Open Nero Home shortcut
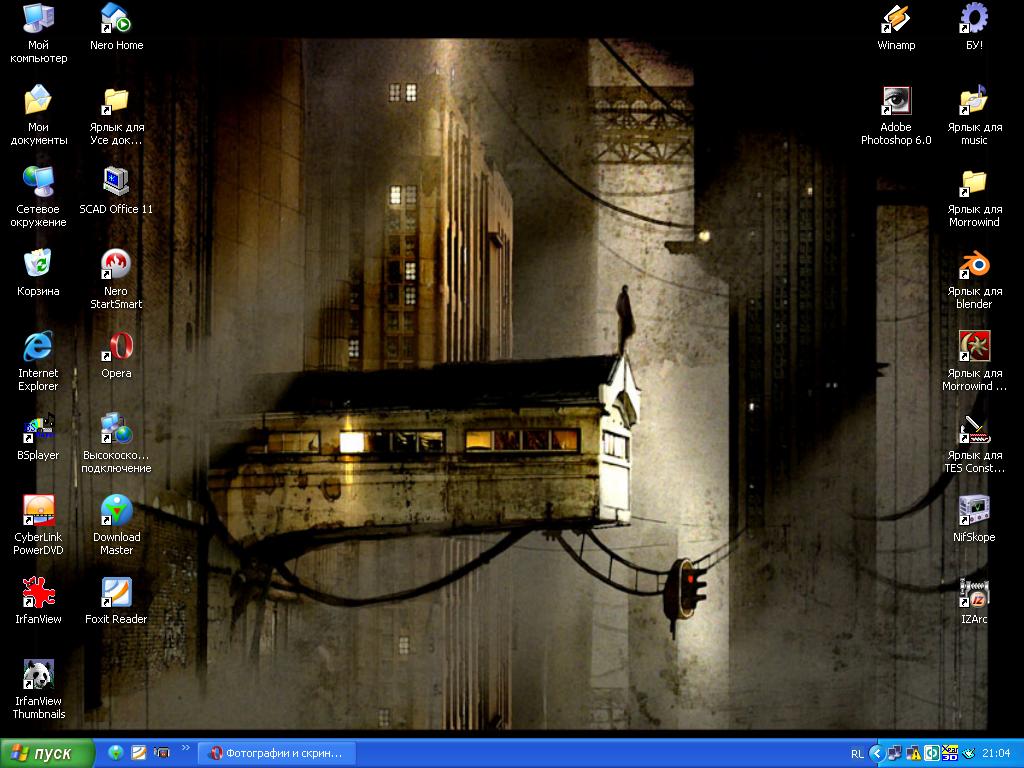 tap(116, 27)
